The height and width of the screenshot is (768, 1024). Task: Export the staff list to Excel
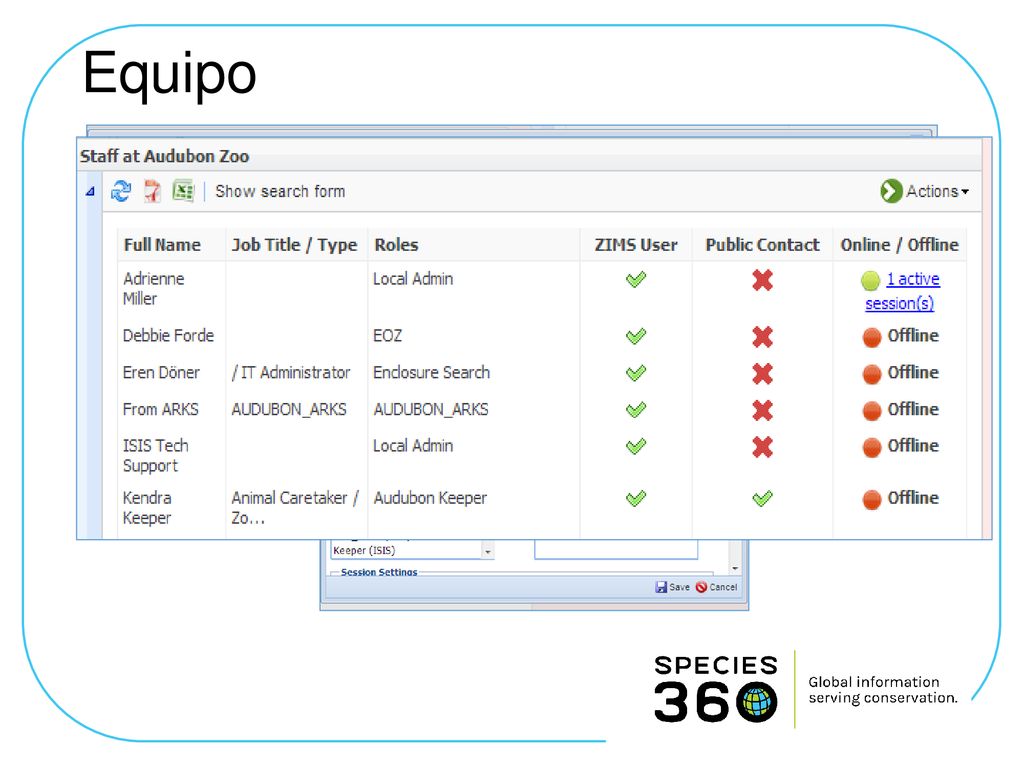183,191
